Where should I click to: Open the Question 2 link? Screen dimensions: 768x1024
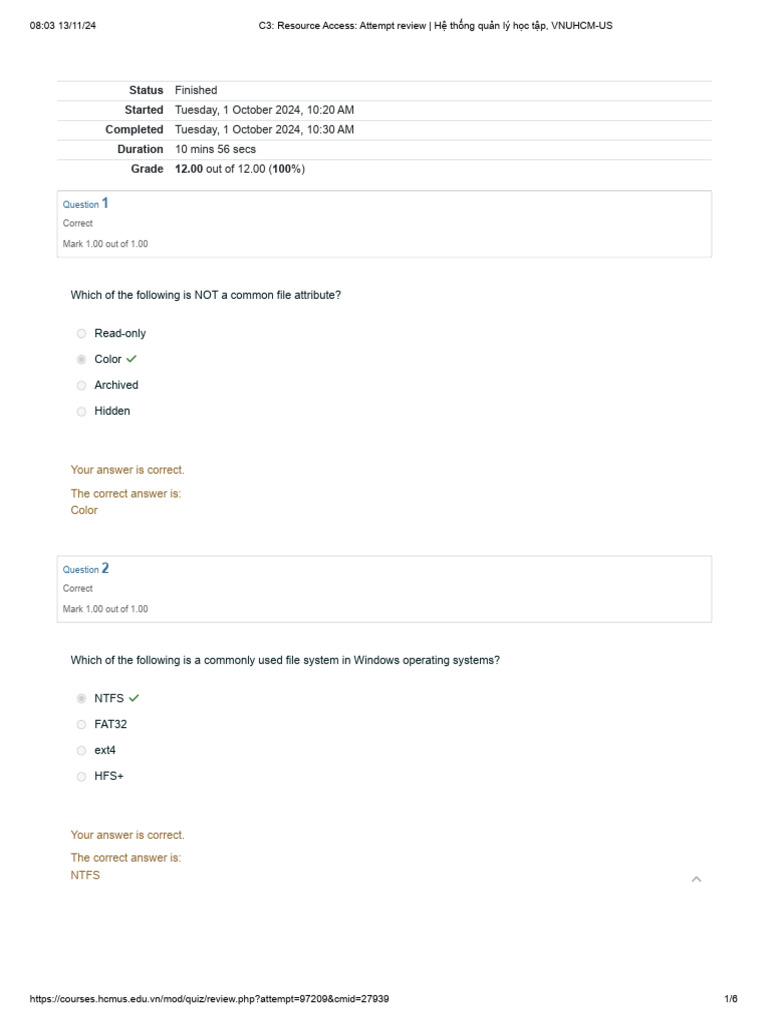[x=86, y=569]
